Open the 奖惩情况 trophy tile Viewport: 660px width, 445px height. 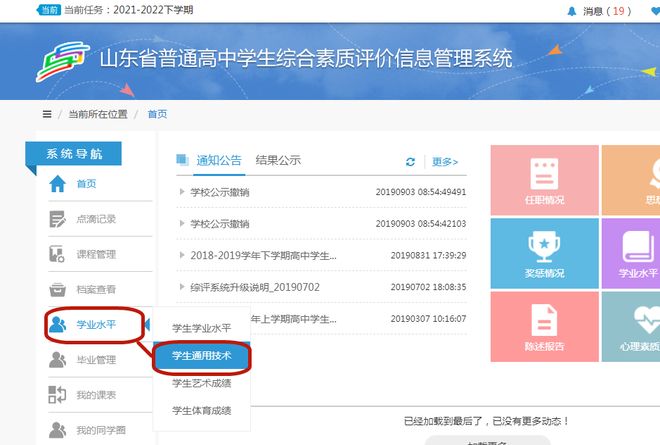545,253
